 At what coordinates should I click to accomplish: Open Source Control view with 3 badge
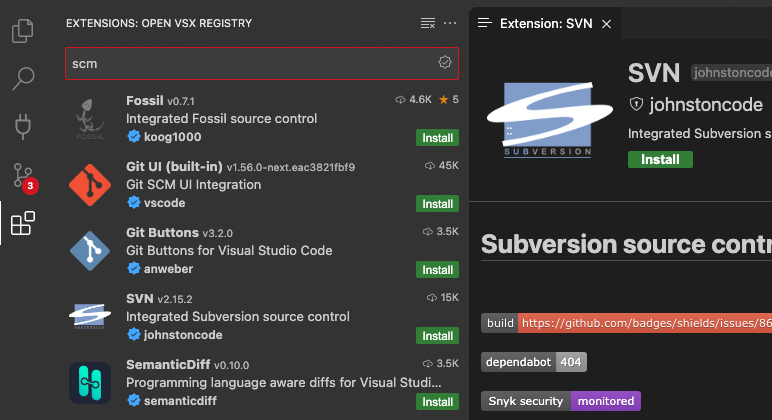click(x=25, y=178)
